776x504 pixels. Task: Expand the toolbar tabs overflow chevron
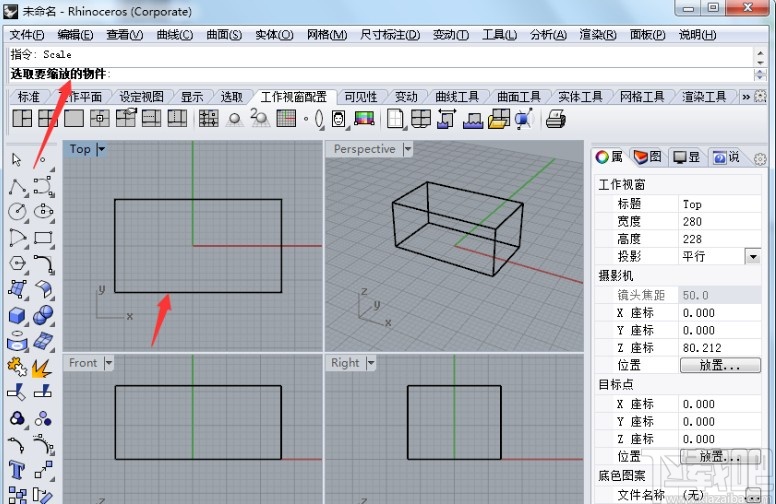coord(746,97)
